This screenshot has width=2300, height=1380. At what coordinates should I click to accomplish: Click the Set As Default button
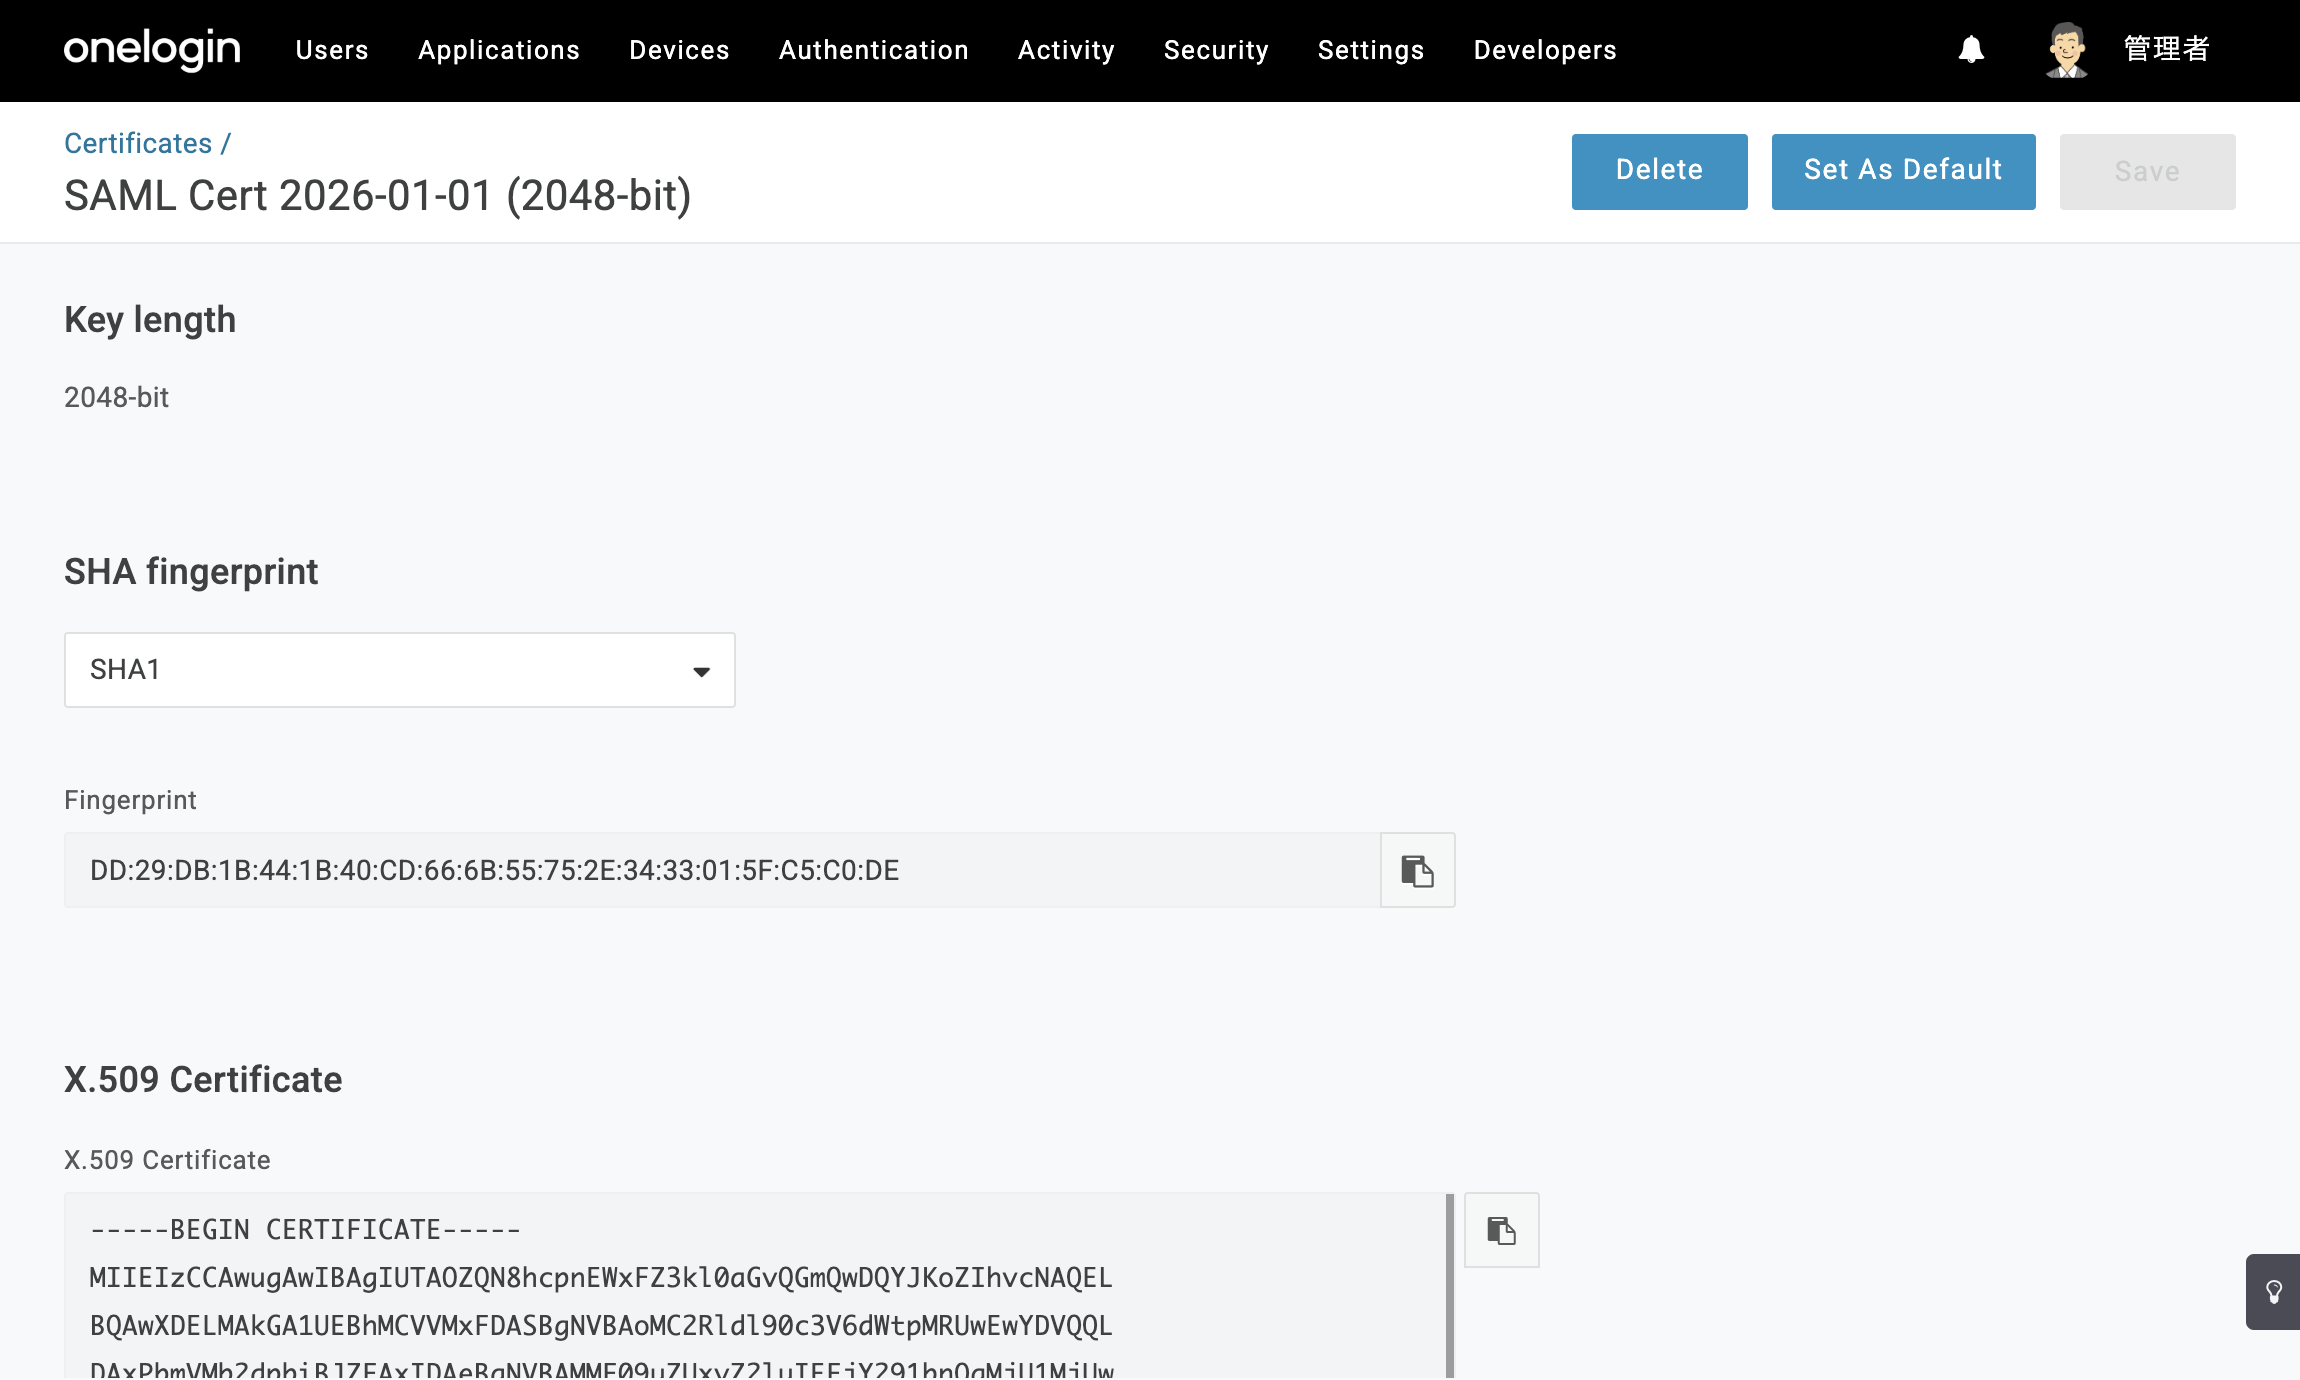(1904, 171)
